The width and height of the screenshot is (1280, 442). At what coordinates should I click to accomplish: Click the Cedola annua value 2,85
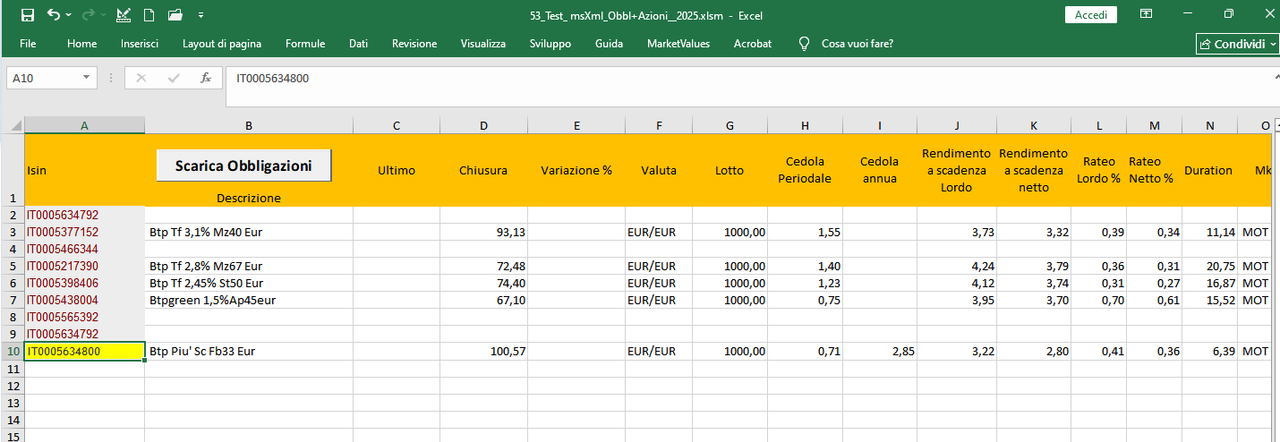click(880, 351)
